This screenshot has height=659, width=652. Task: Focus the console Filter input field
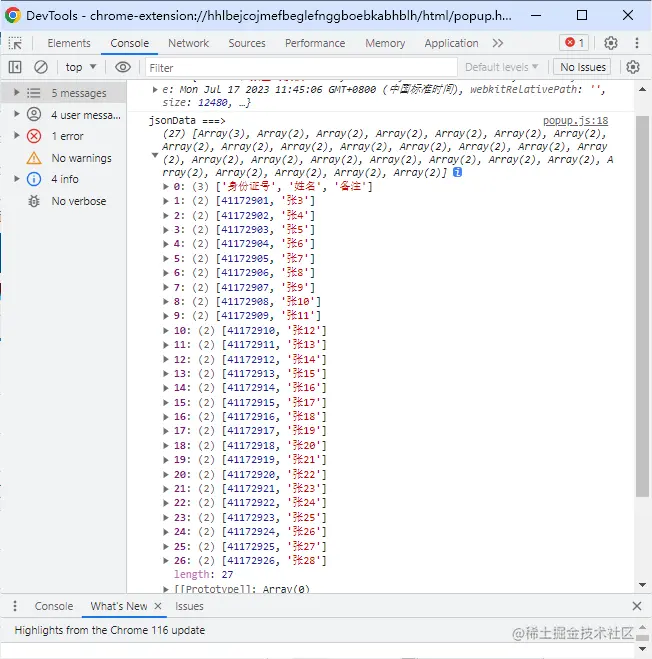[301, 68]
